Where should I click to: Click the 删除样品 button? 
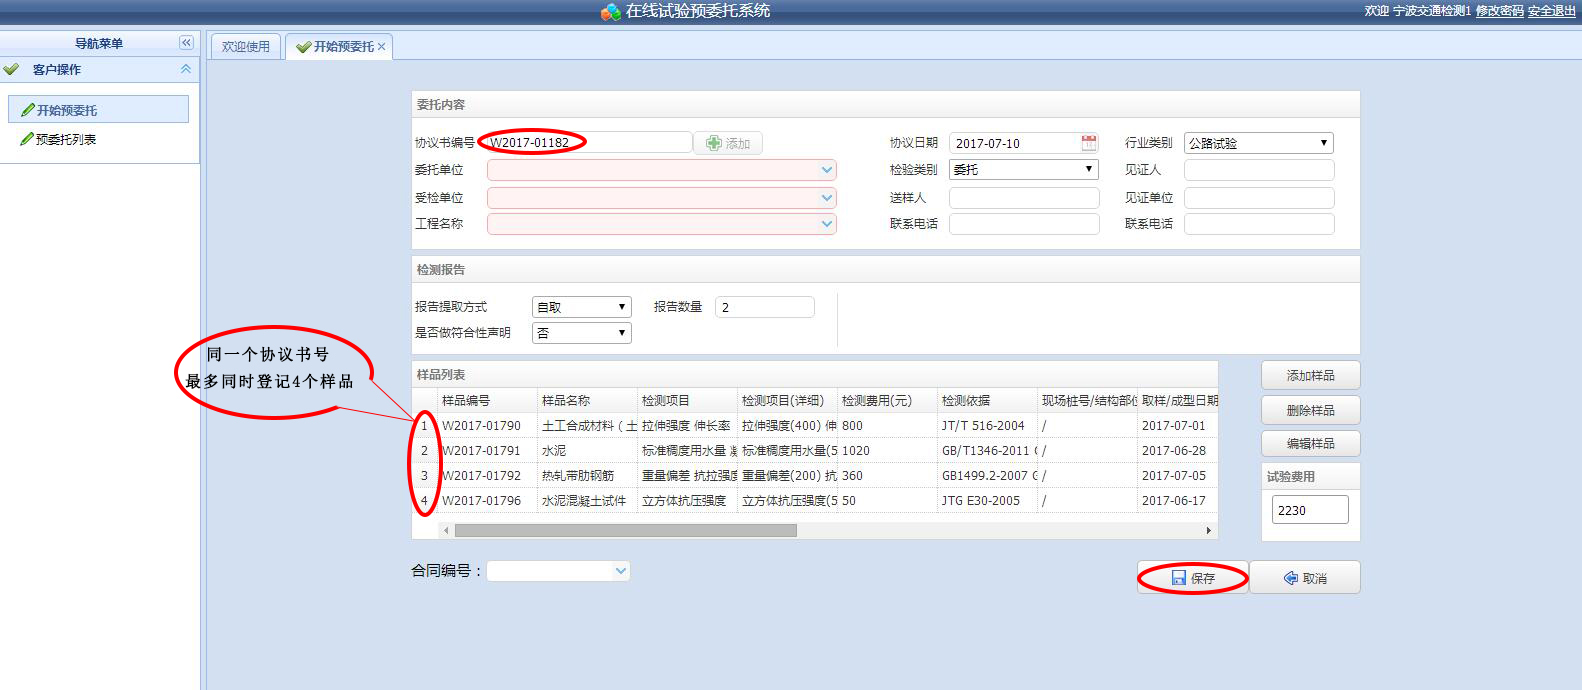click(x=1310, y=410)
